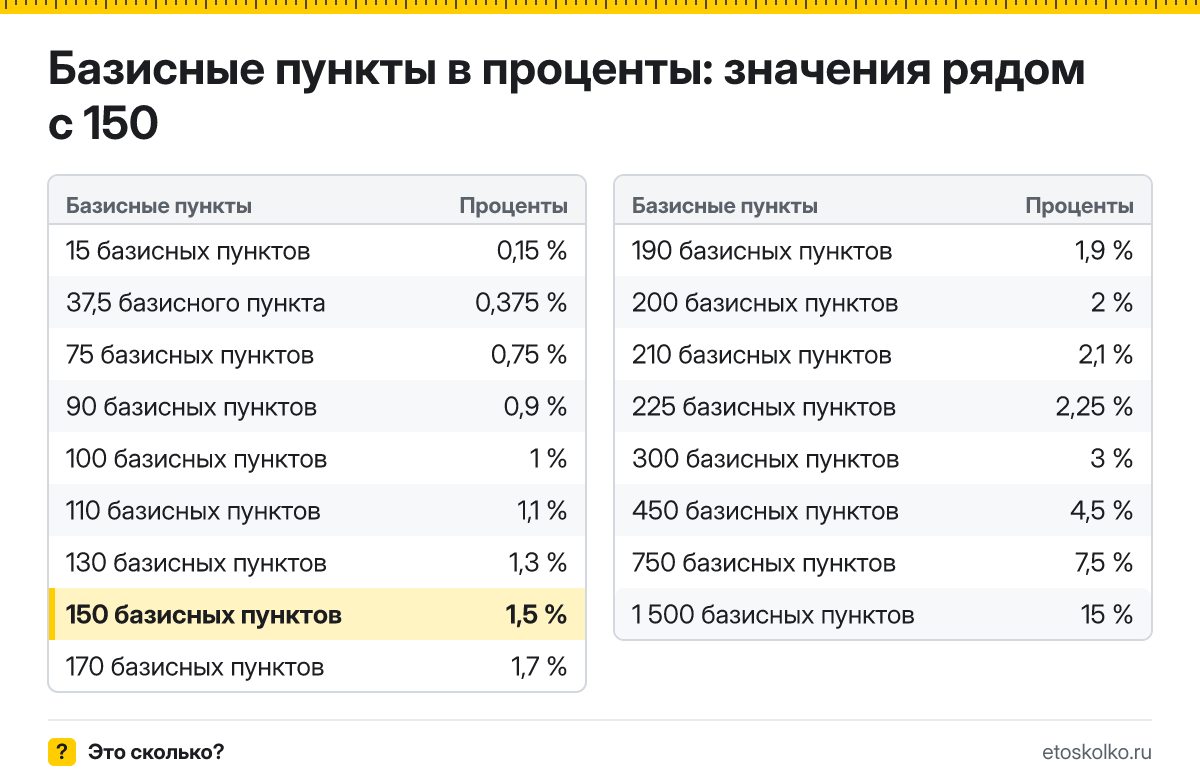Screen dimensions: 1200x784
Task: Select "750 базисных пунктов" cell
Action: [764, 563]
